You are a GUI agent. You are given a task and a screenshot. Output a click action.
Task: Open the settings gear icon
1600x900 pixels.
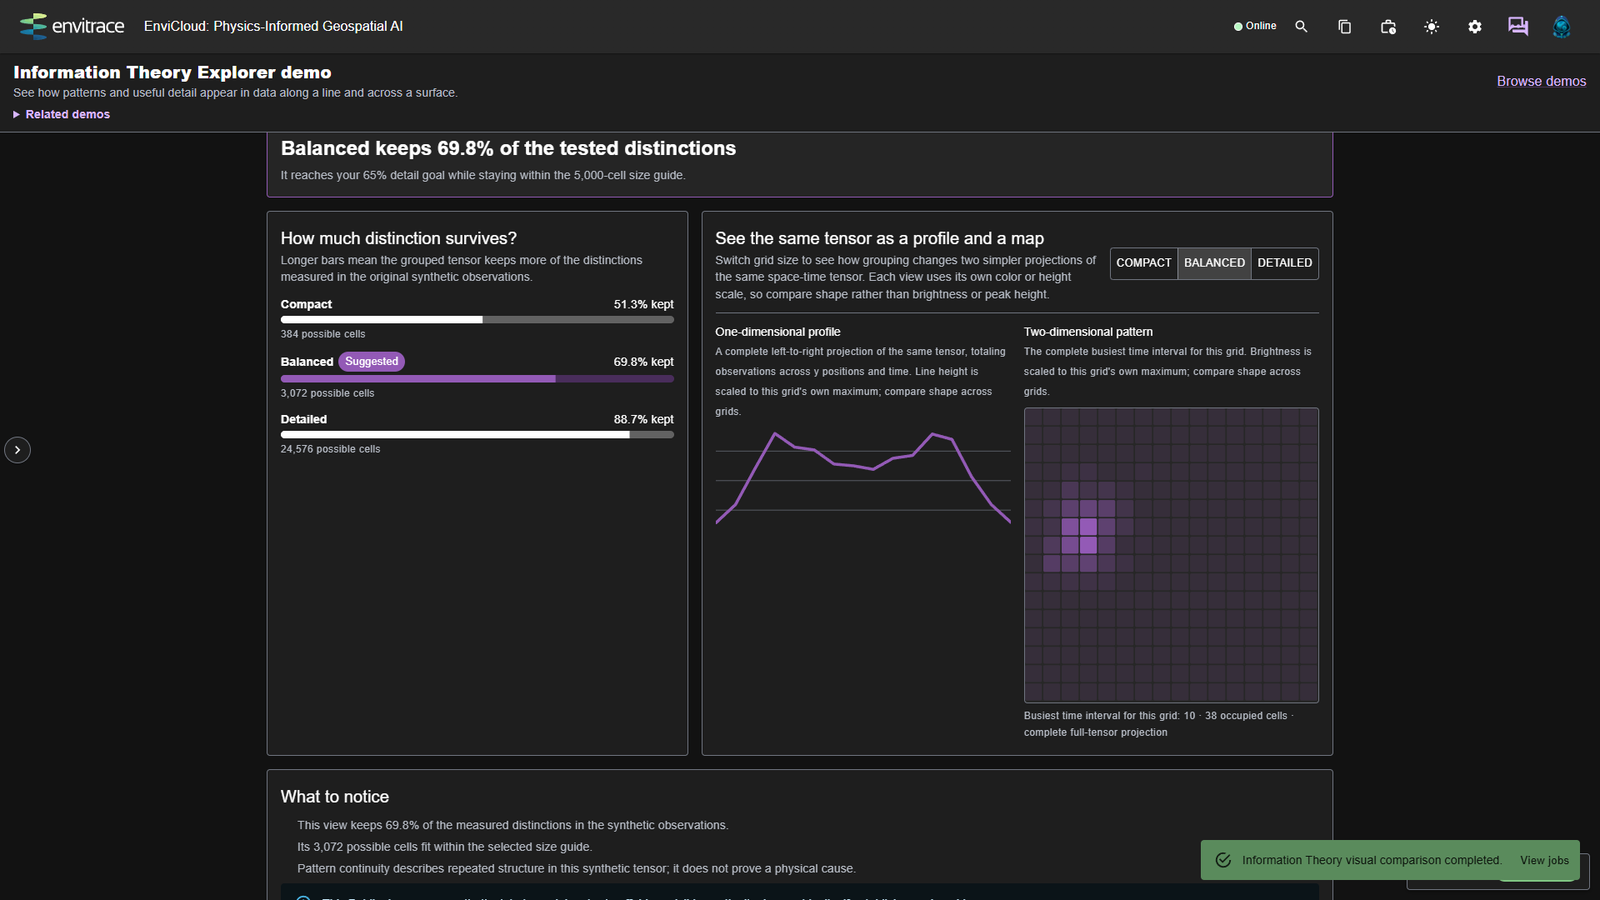tap(1475, 27)
